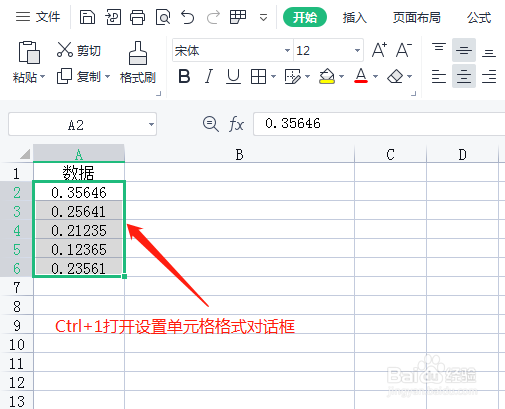Screen dimensions: 505x409
Task: Click cell with value 0.21235
Action: tap(79, 229)
